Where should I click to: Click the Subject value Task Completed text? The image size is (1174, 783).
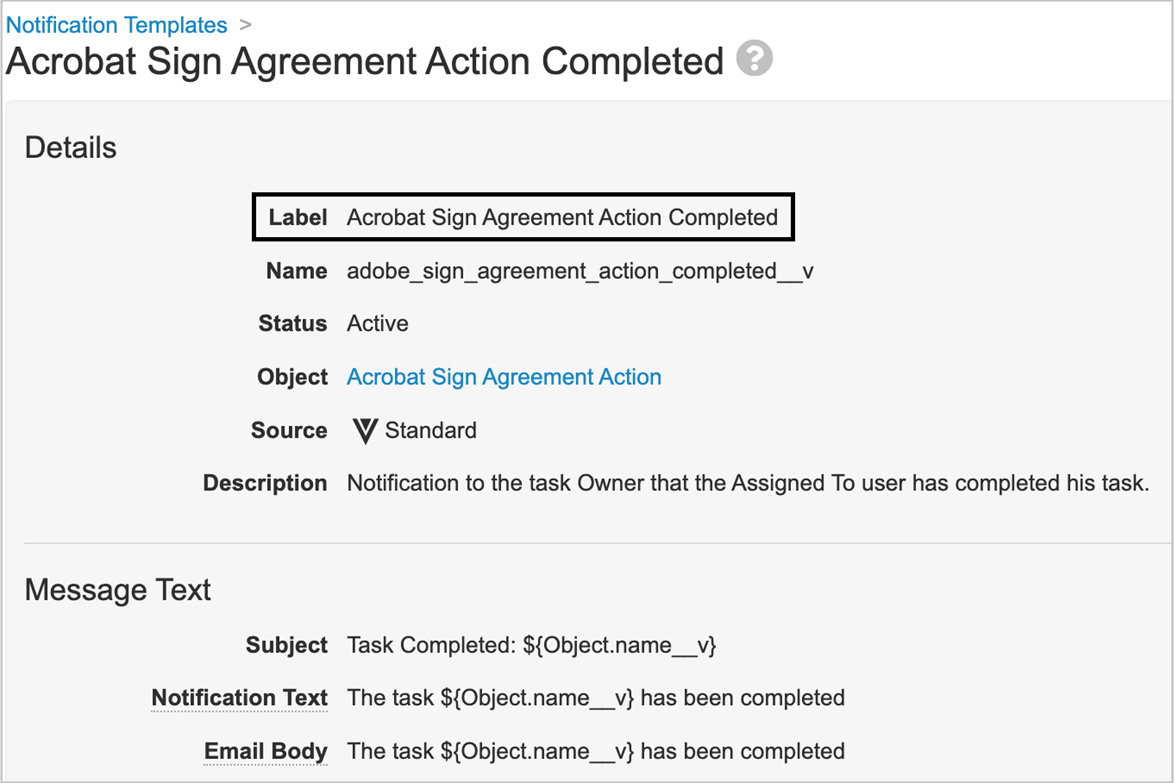(531, 645)
